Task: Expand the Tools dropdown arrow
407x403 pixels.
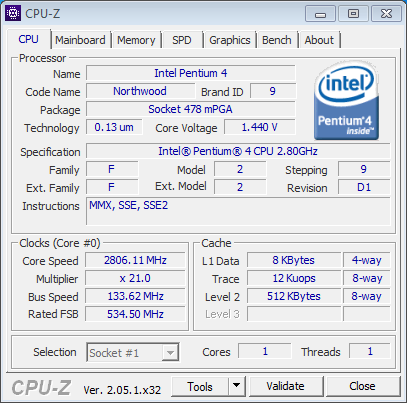Action: click(x=237, y=387)
